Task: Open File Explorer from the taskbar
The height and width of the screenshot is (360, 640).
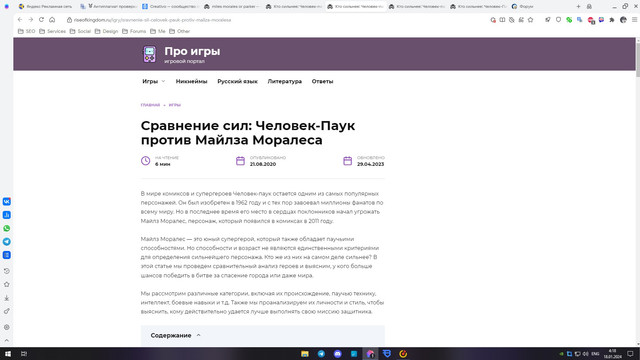Action: 305,354
